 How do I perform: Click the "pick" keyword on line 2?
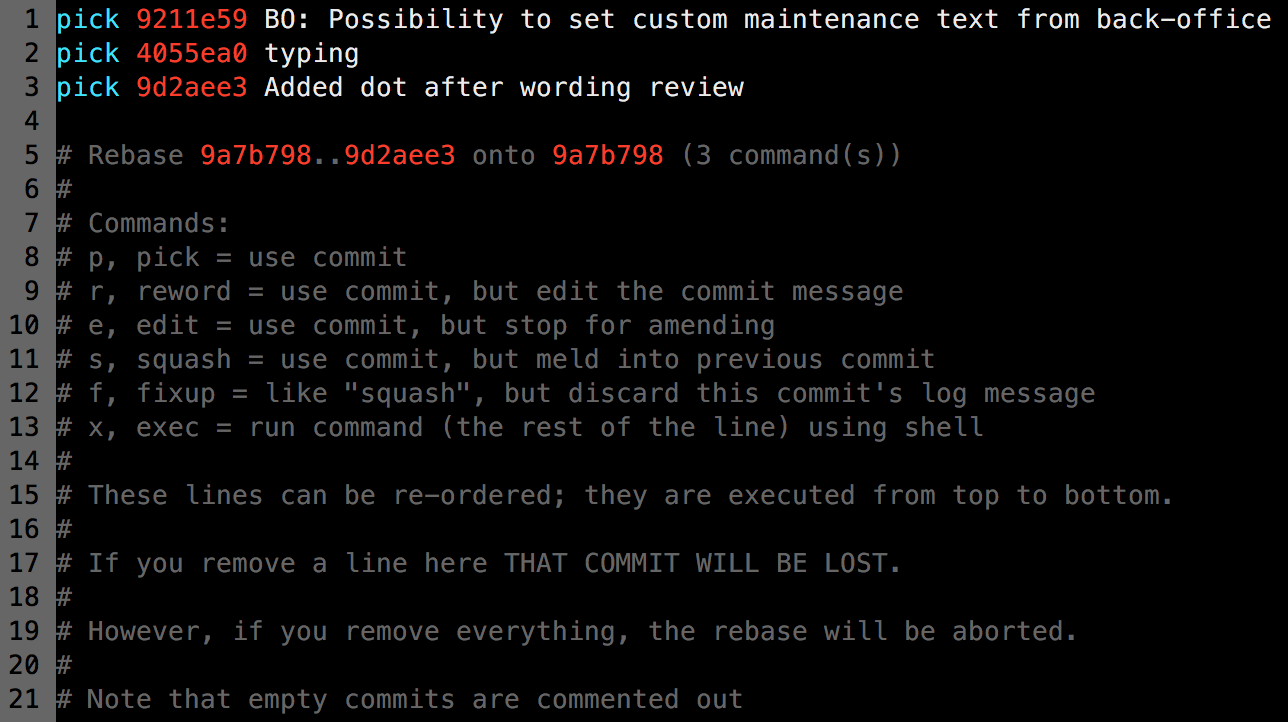(88, 53)
